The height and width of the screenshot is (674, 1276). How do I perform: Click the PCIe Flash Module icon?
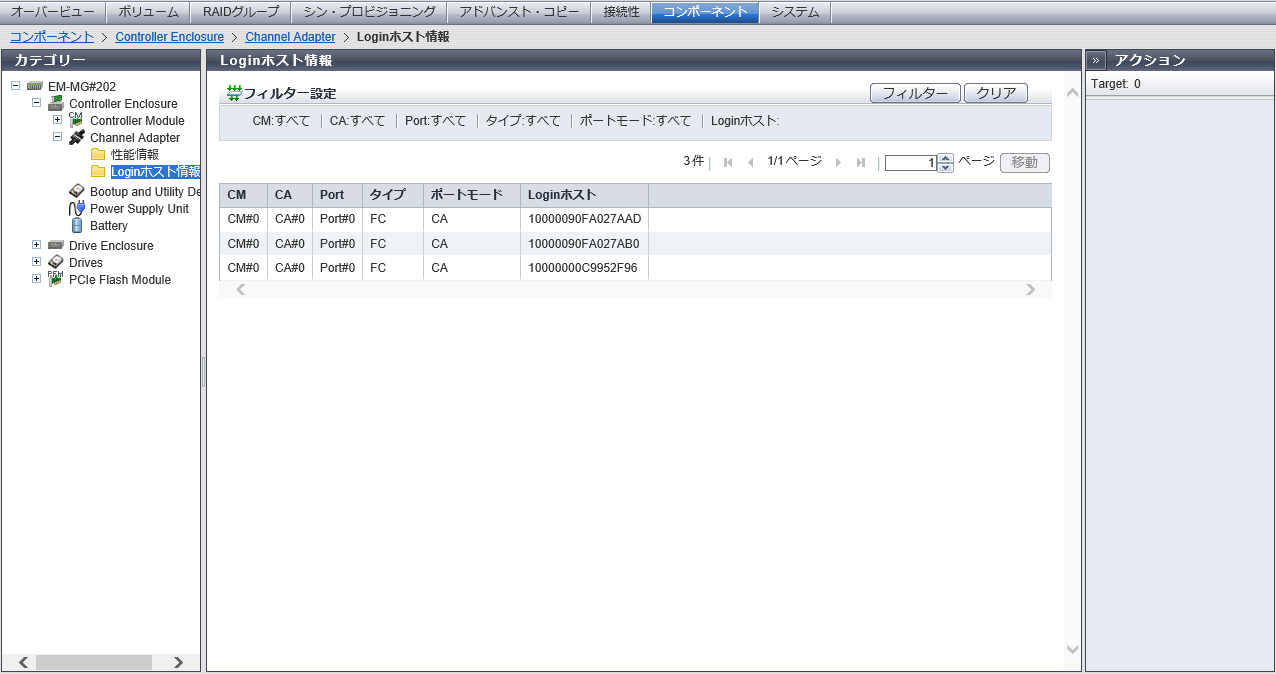pyautogui.click(x=56, y=280)
